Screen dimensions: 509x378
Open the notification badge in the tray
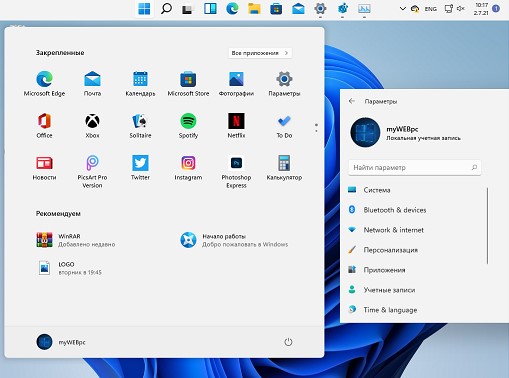coord(496,9)
